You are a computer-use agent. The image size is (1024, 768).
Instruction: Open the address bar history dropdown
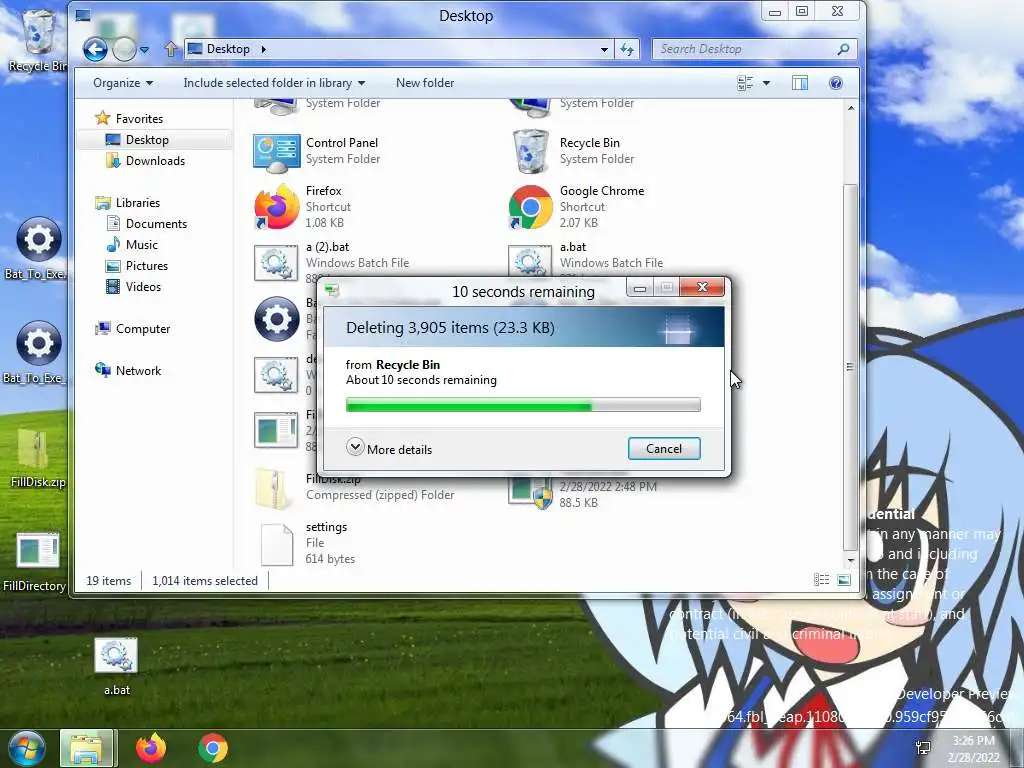pyautogui.click(x=604, y=49)
